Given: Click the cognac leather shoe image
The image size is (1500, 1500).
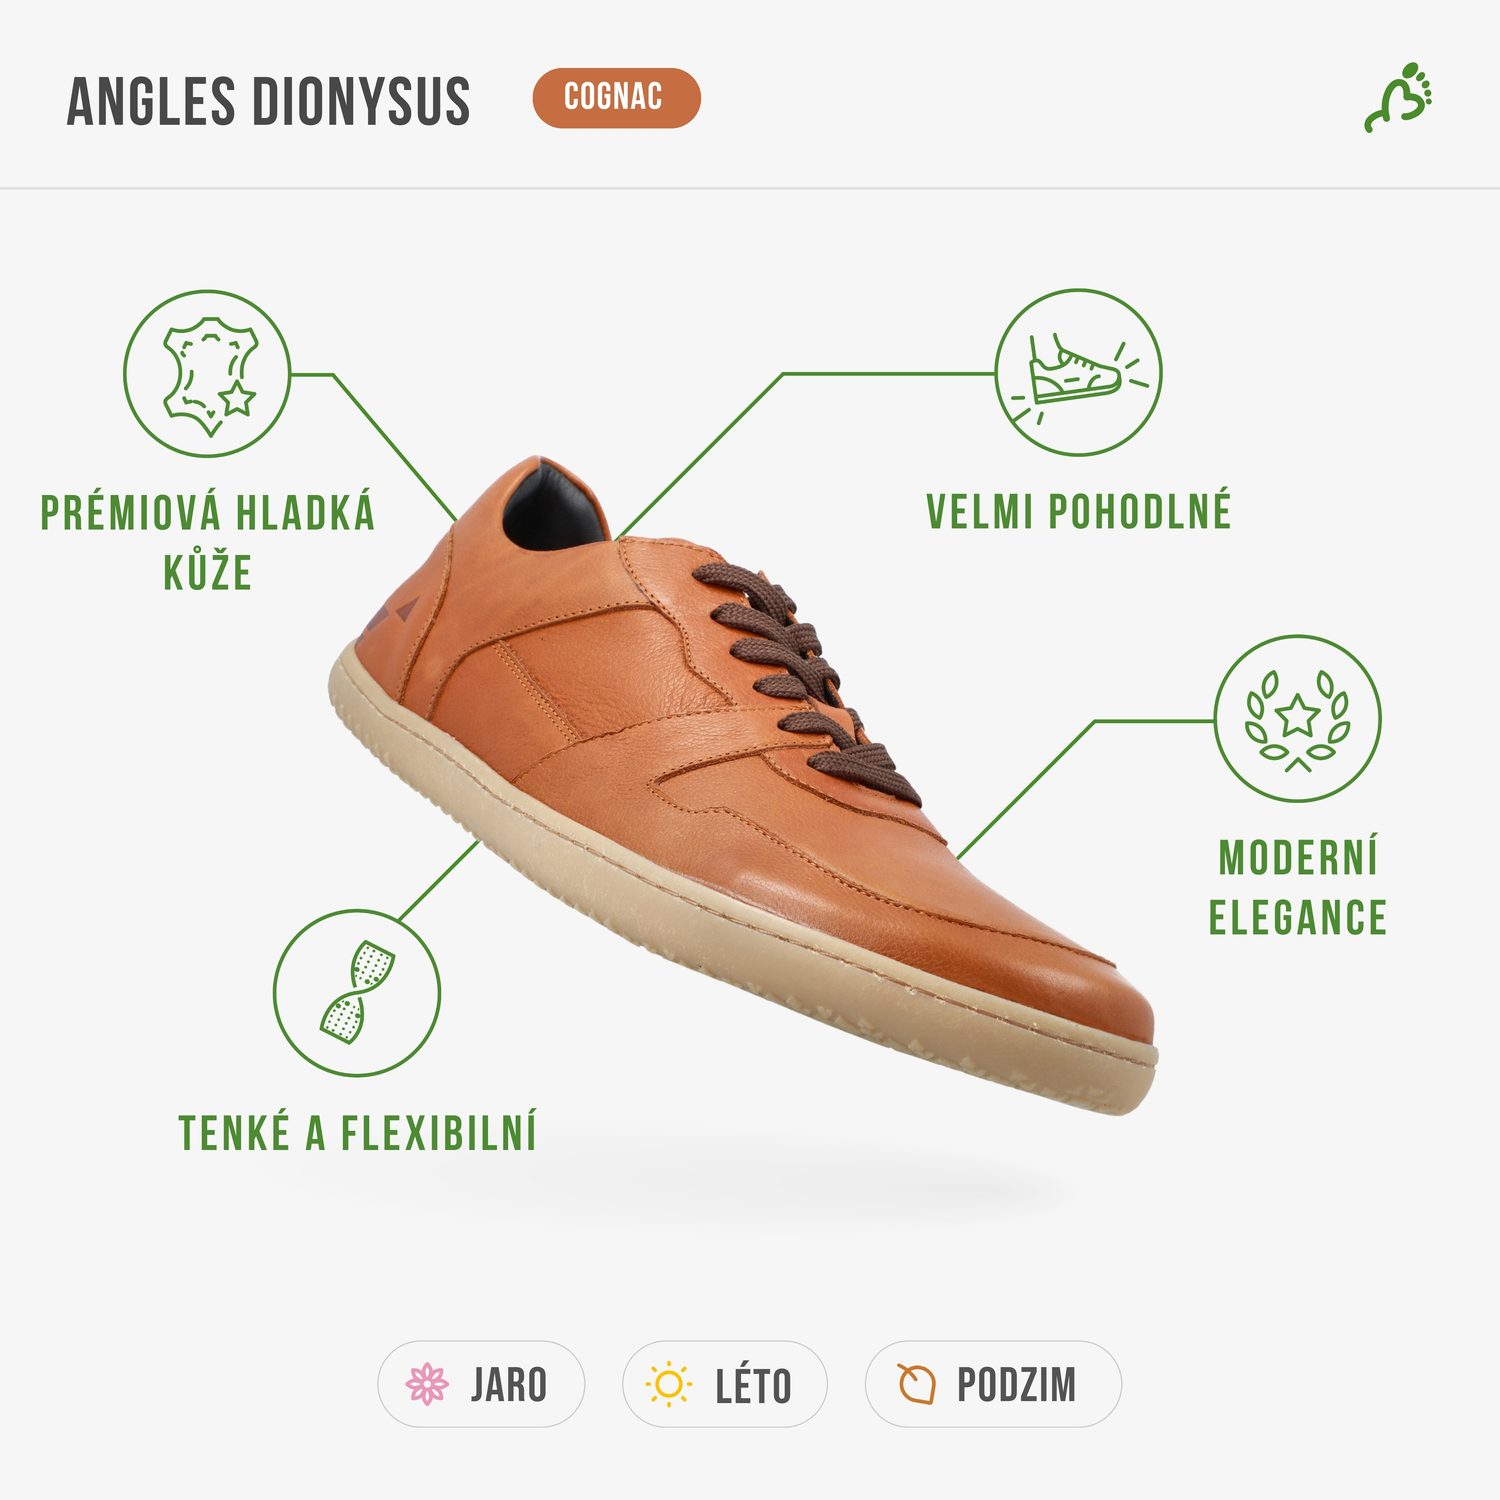Looking at the screenshot, I should 742,785.
